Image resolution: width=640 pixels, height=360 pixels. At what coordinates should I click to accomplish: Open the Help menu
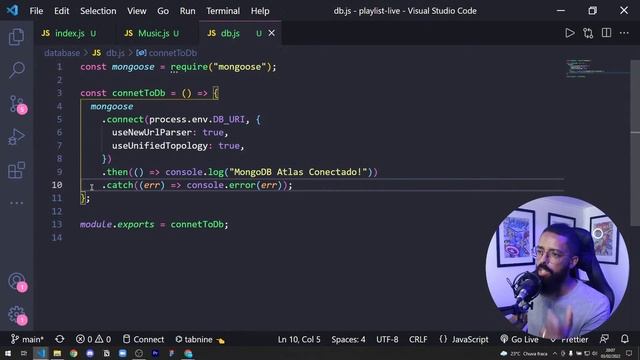click(260, 11)
